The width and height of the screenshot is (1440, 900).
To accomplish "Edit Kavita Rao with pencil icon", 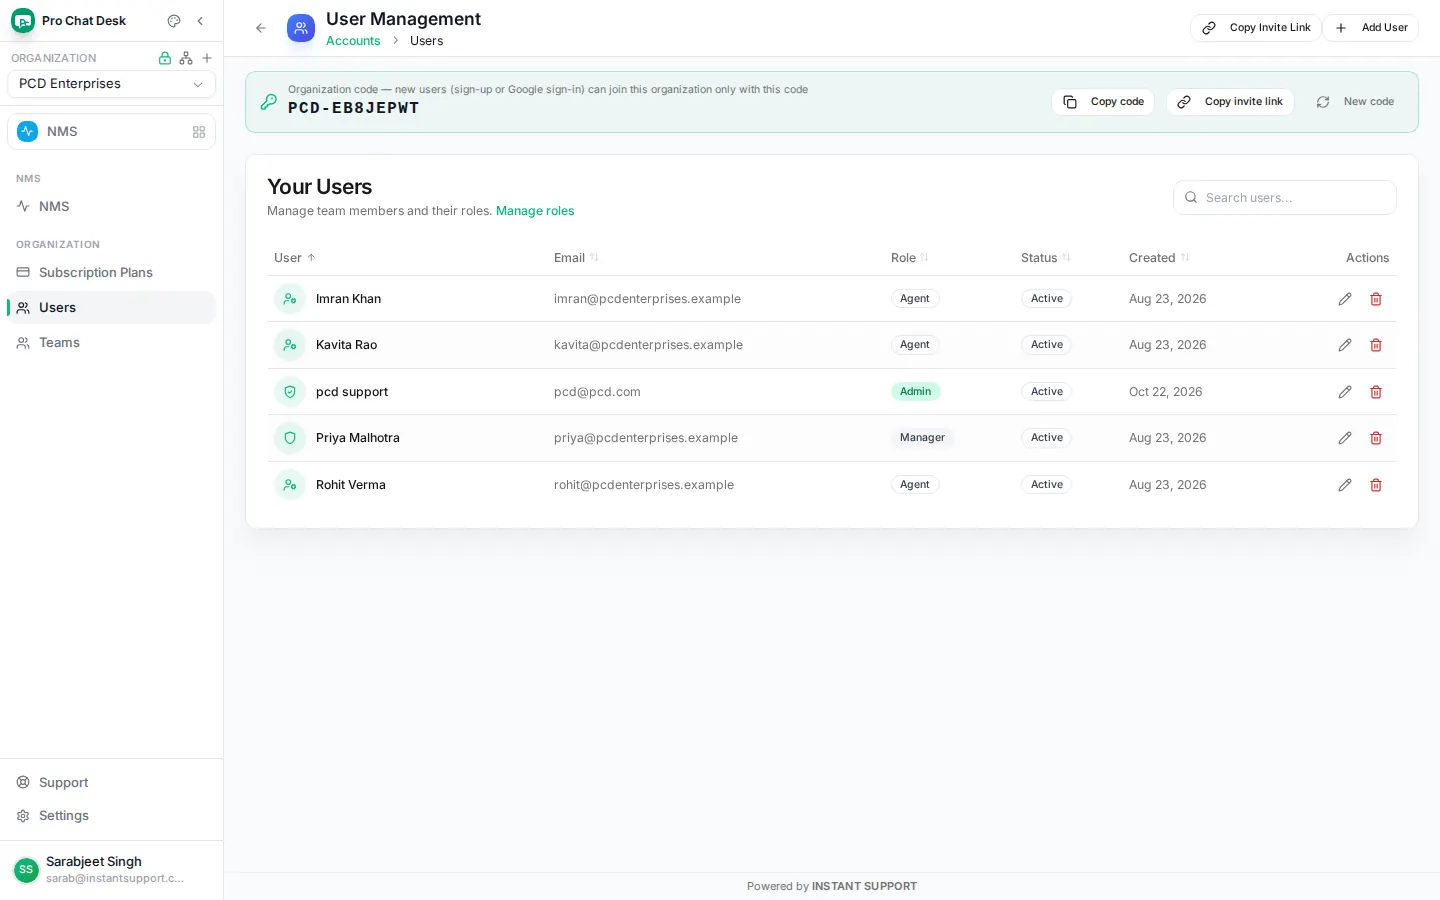I will coord(1345,345).
